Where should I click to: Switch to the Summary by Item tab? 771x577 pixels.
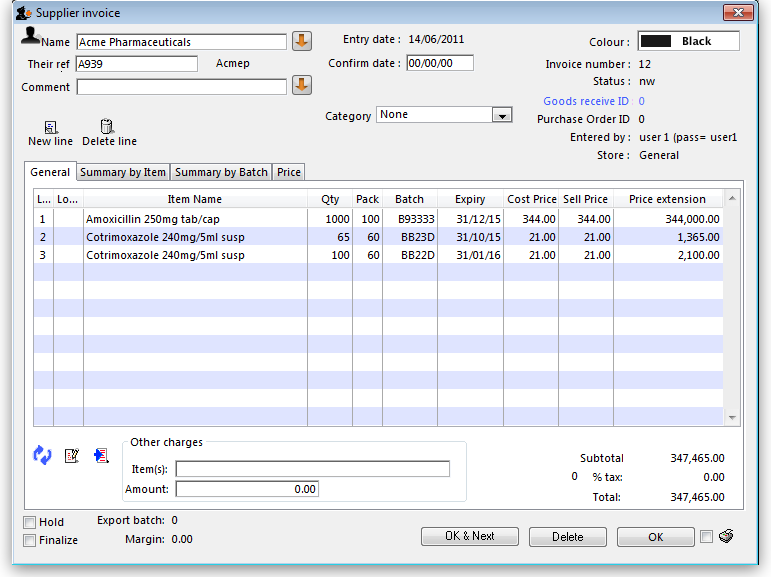point(123,172)
